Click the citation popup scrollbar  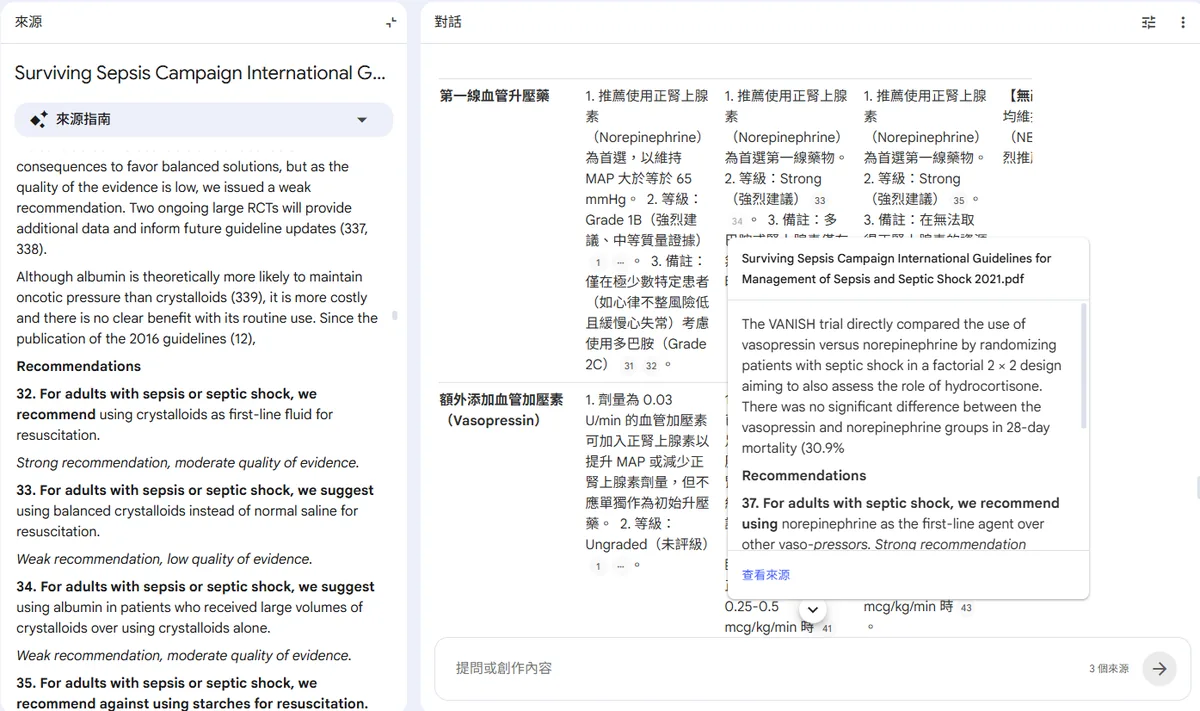1084,365
